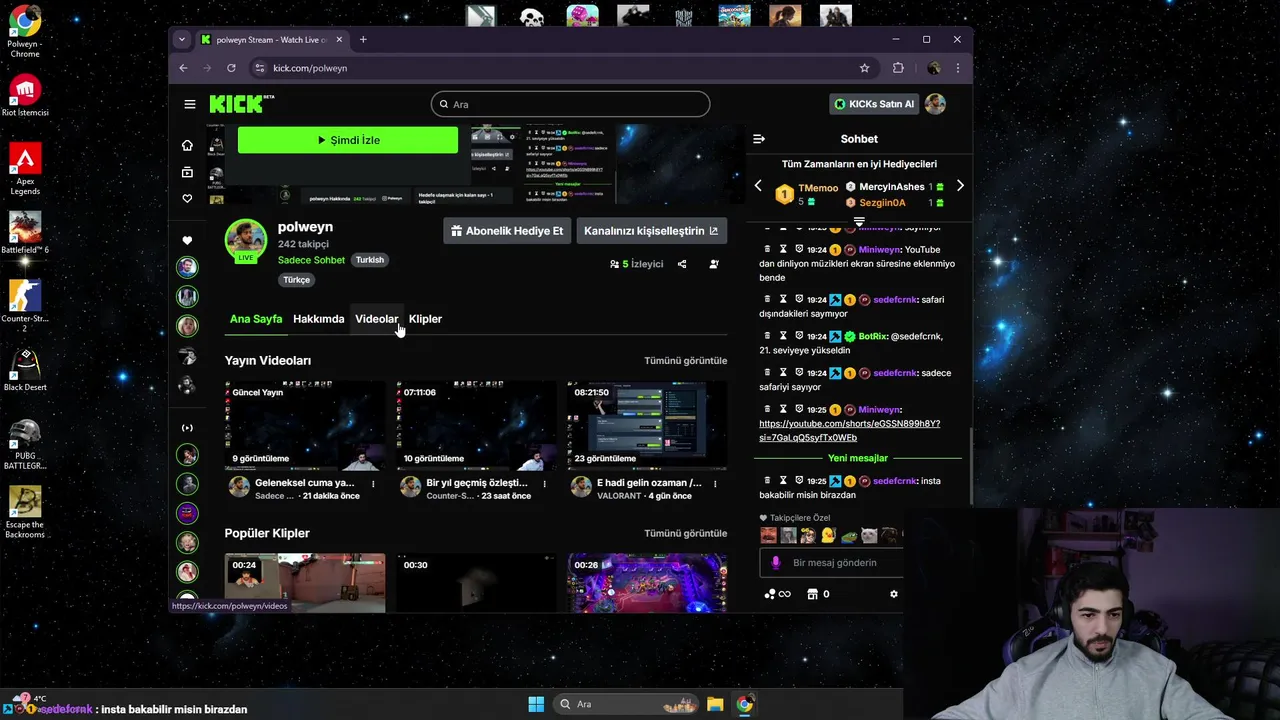Image resolution: width=1280 pixels, height=720 pixels.
Task: Click KICKs Satın Al button
Action: (x=874, y=104)
